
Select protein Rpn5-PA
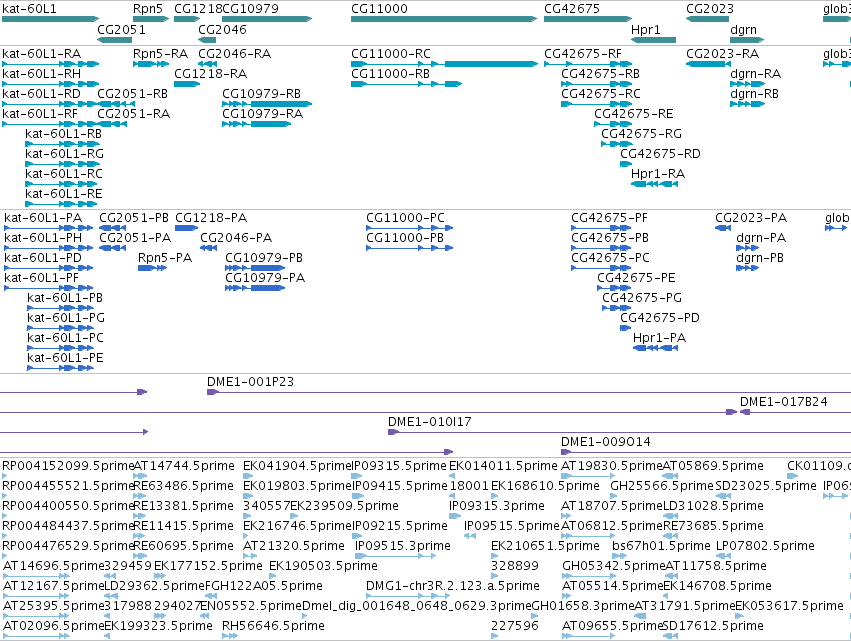(153, 268)
